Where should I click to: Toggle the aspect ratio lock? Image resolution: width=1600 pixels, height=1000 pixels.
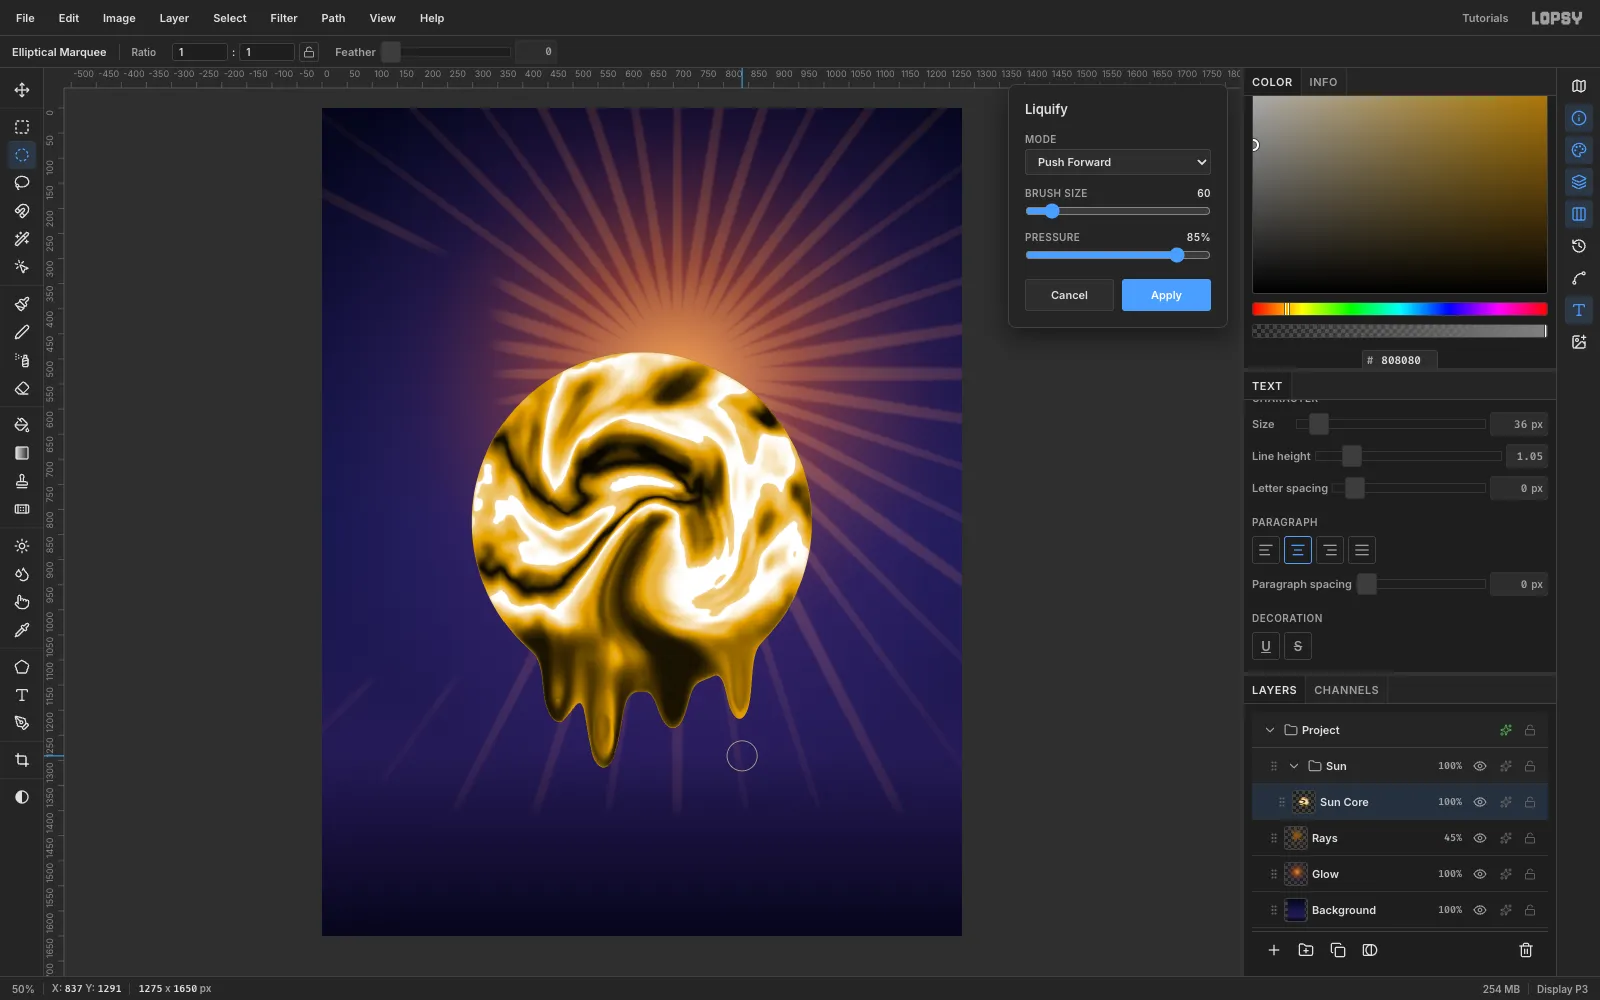(x=310, y=52)
